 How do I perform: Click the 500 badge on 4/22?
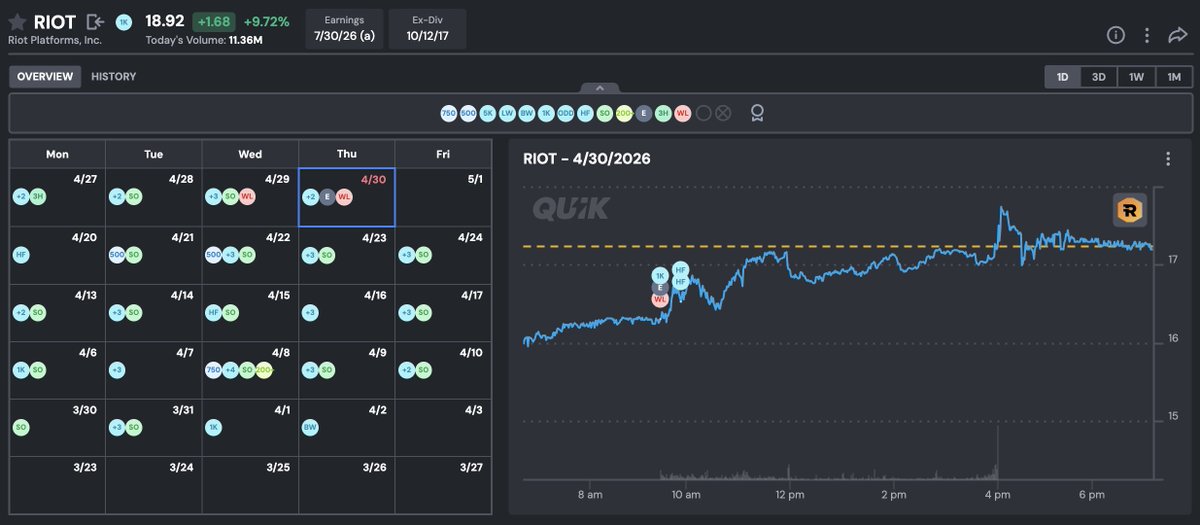click(x=213, y=255)
